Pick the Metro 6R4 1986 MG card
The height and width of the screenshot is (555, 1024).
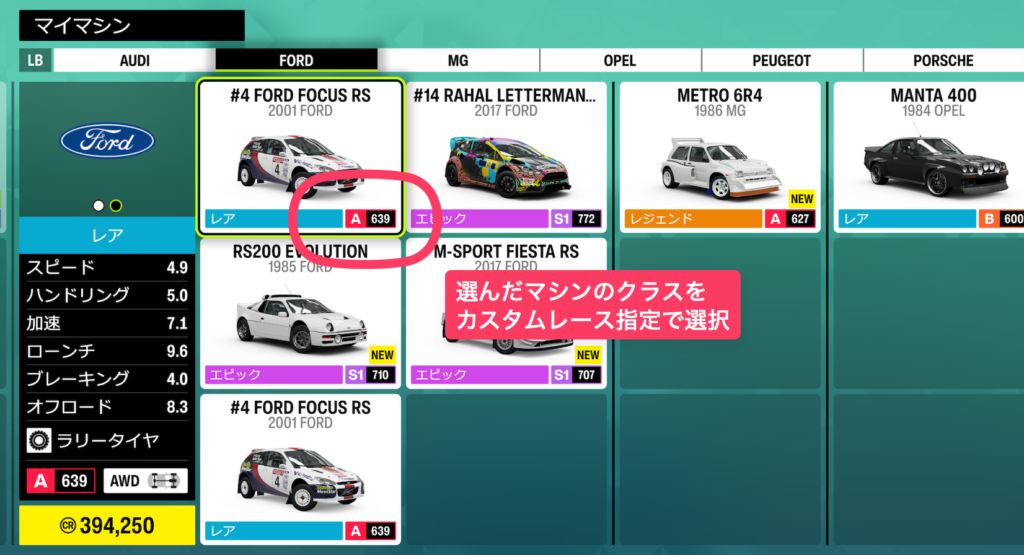pos(720,157)
